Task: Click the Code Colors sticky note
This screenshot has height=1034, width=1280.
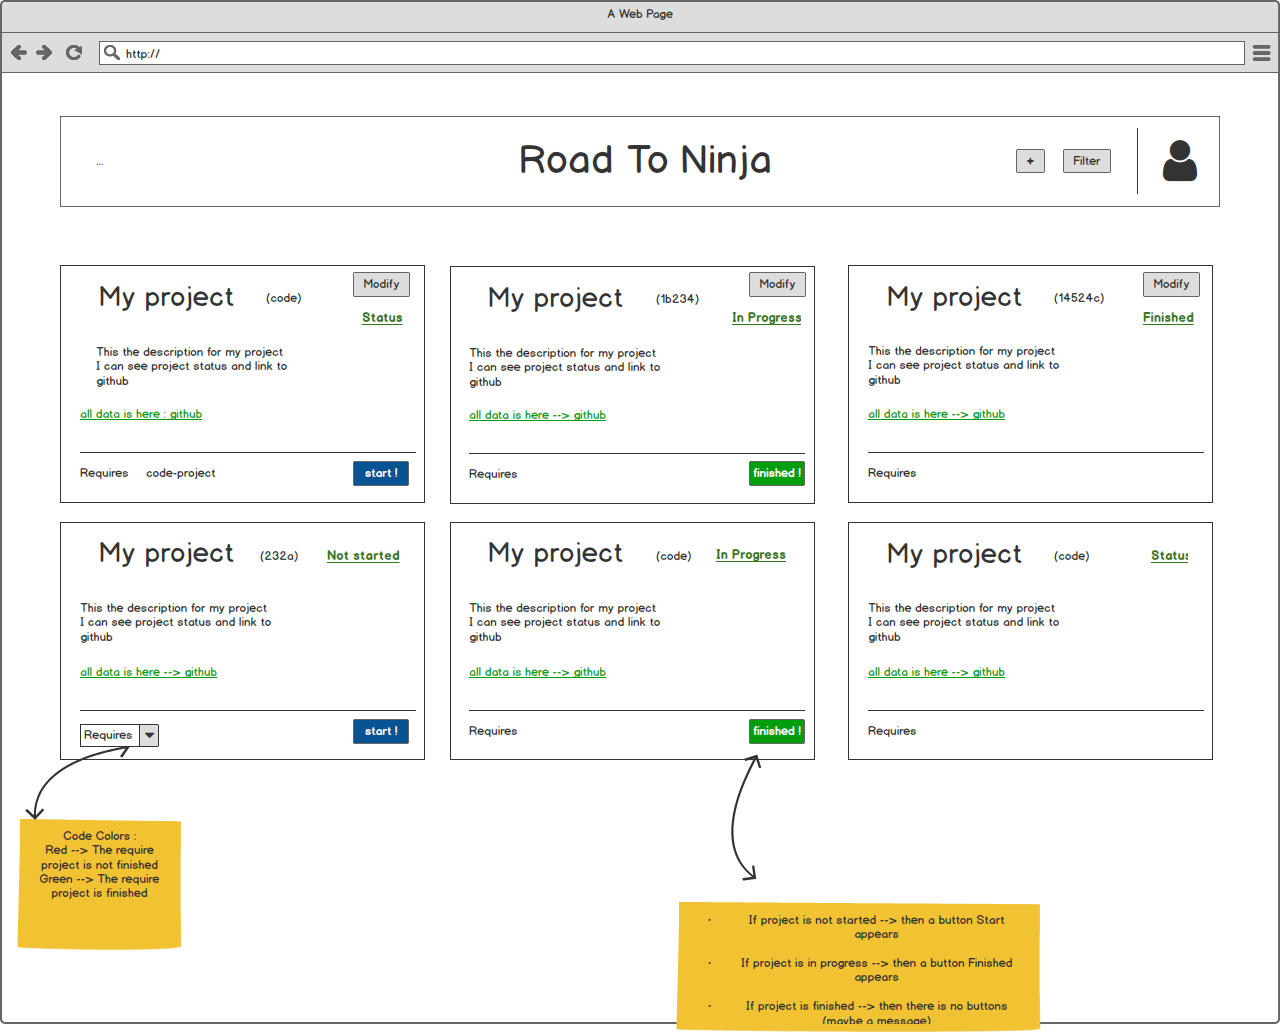Action: tap(99, 883)
